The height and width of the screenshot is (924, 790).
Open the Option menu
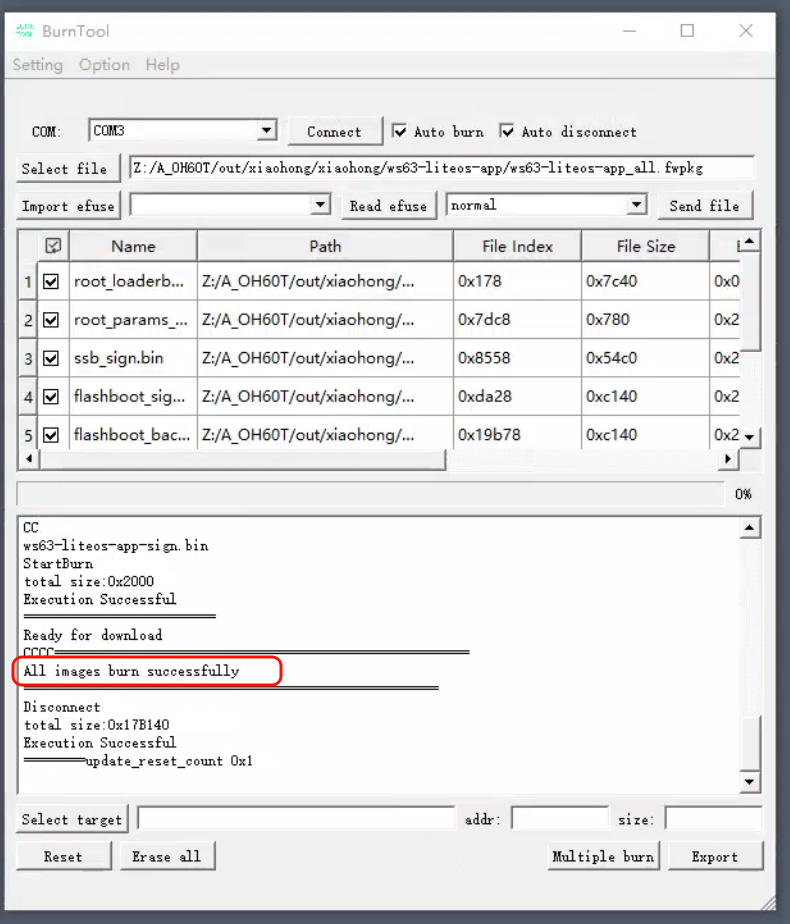pyautogui.click(x=104, y=65)
